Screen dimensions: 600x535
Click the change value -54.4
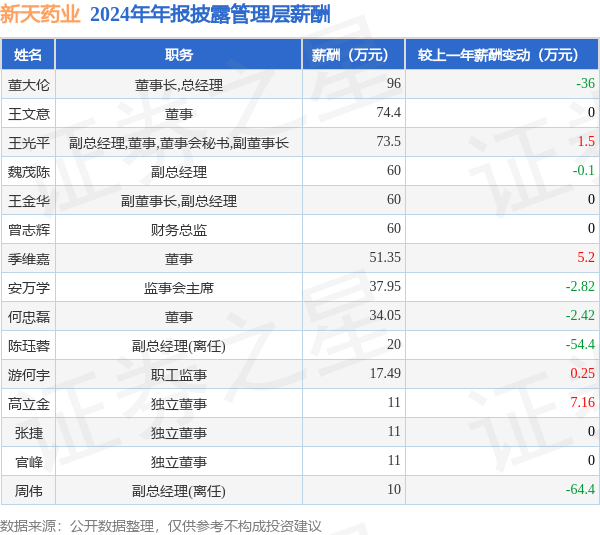(x=580, y=345)
